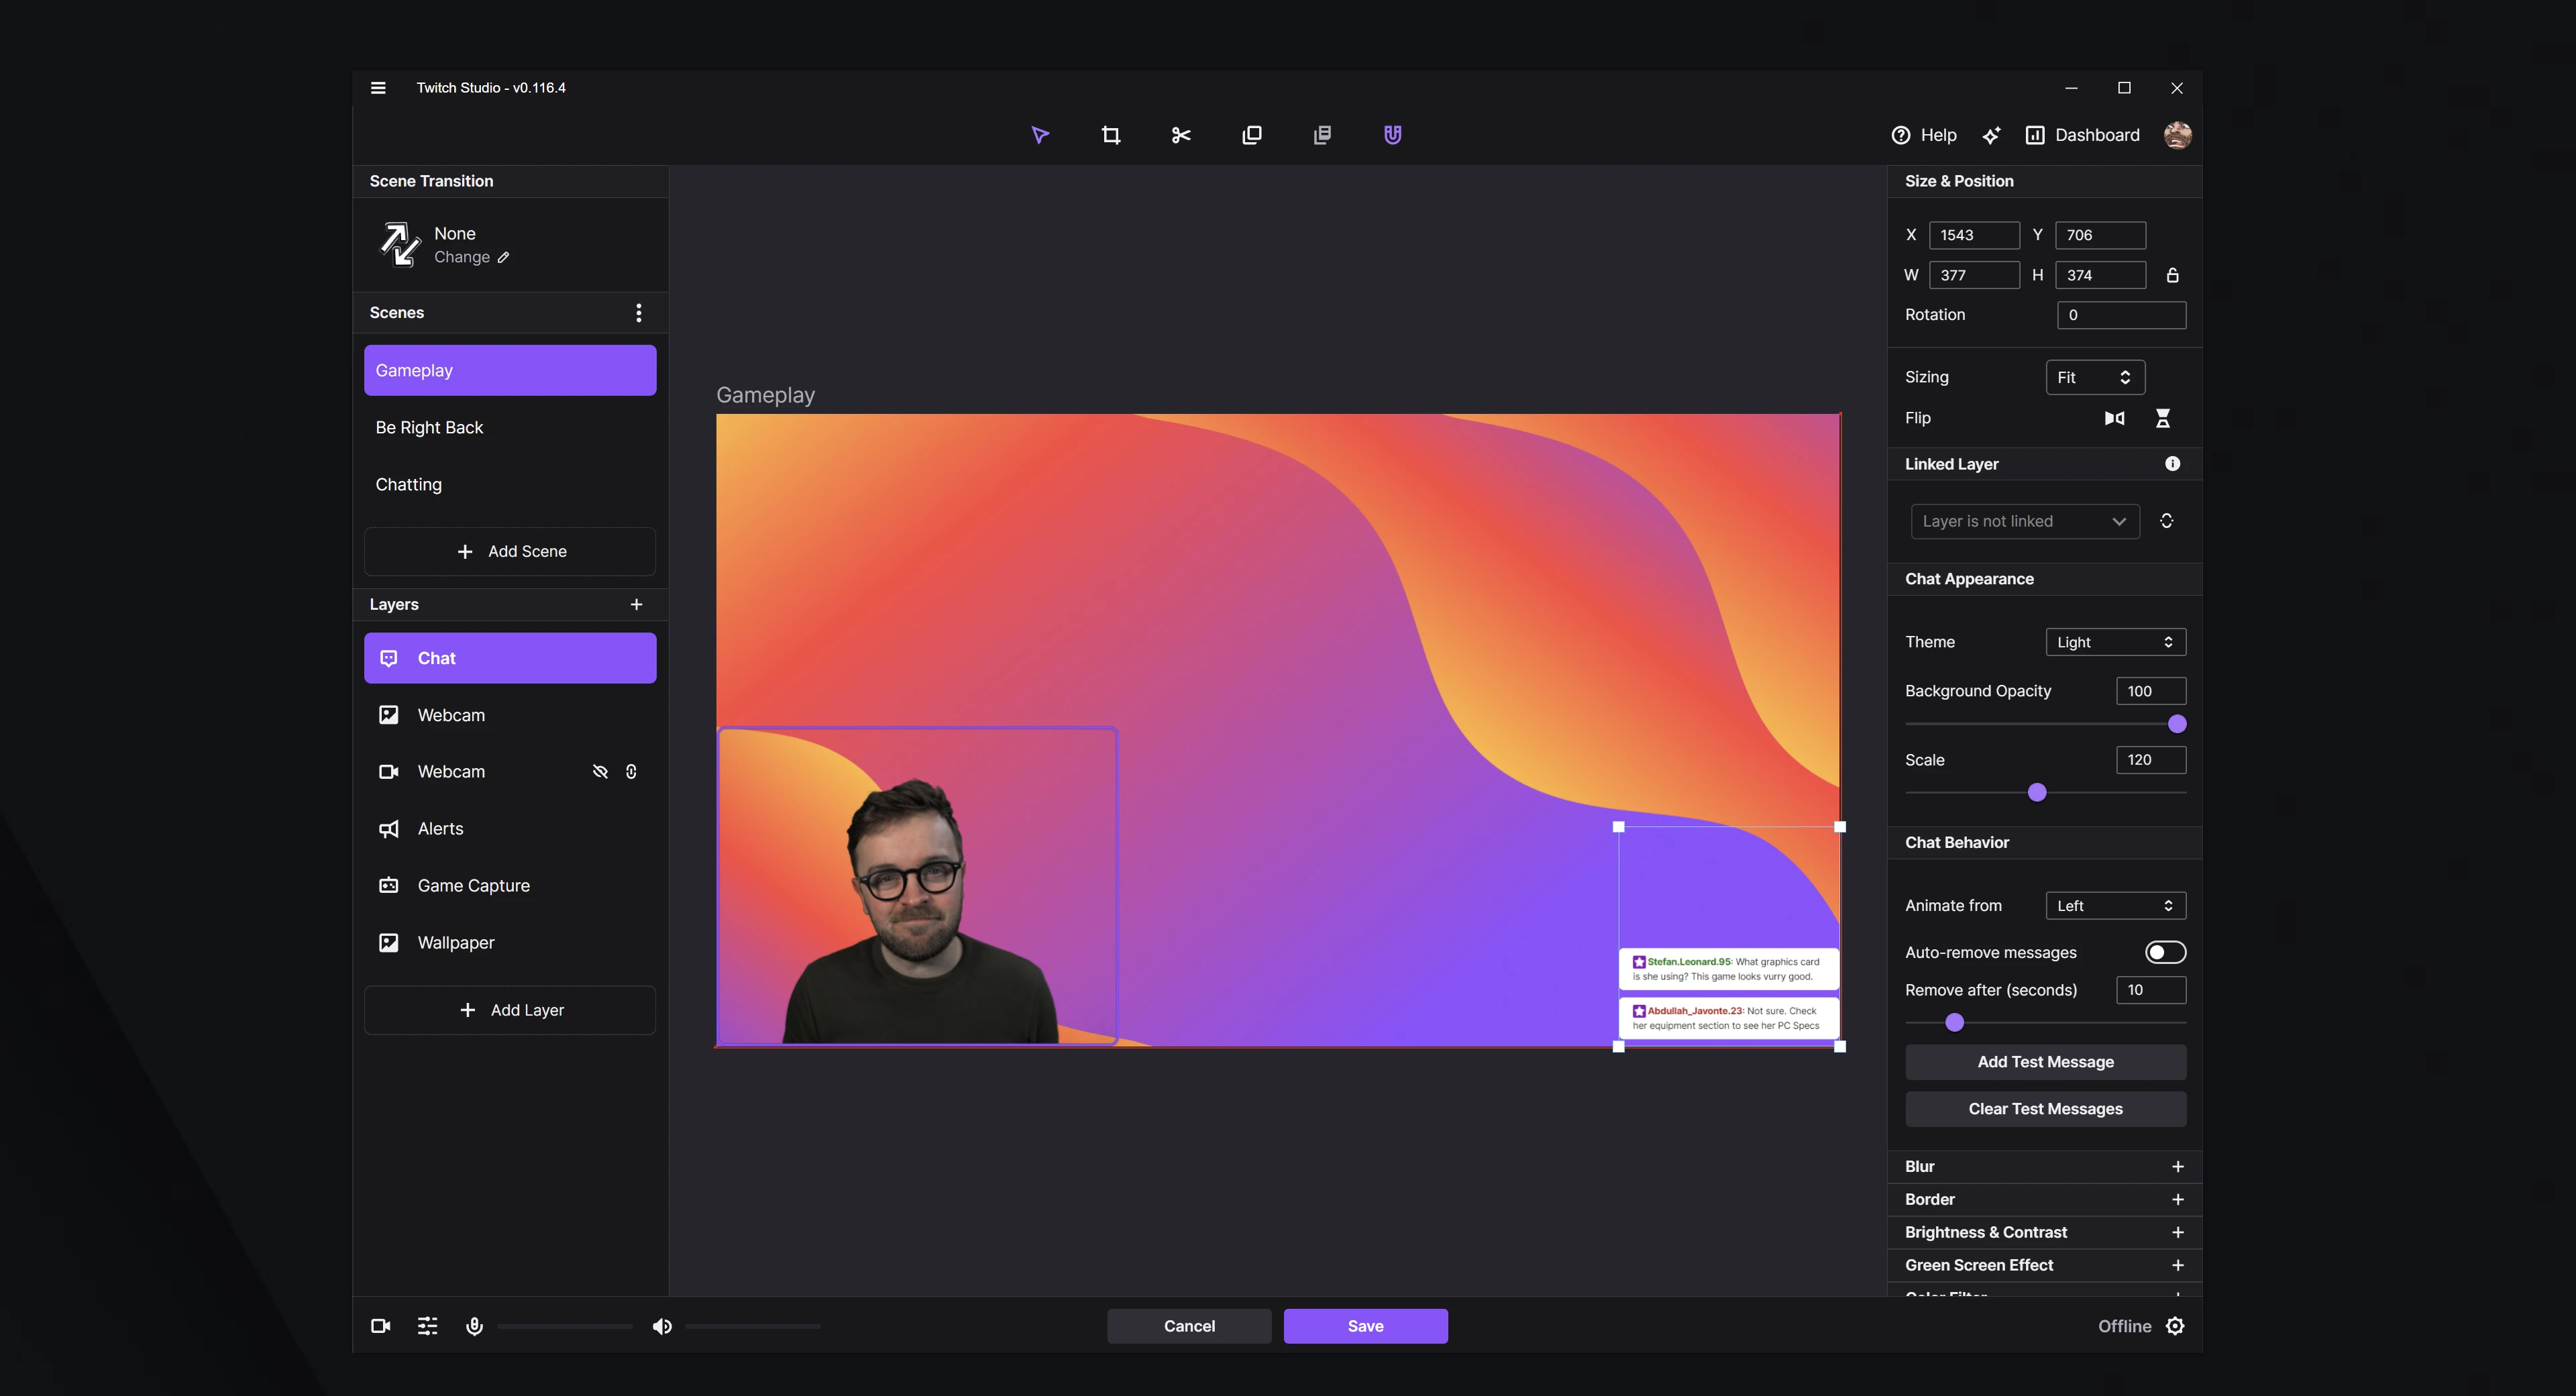Click the Cancel button
Screen dimensions: 2576x1396
[1189, 1326]
